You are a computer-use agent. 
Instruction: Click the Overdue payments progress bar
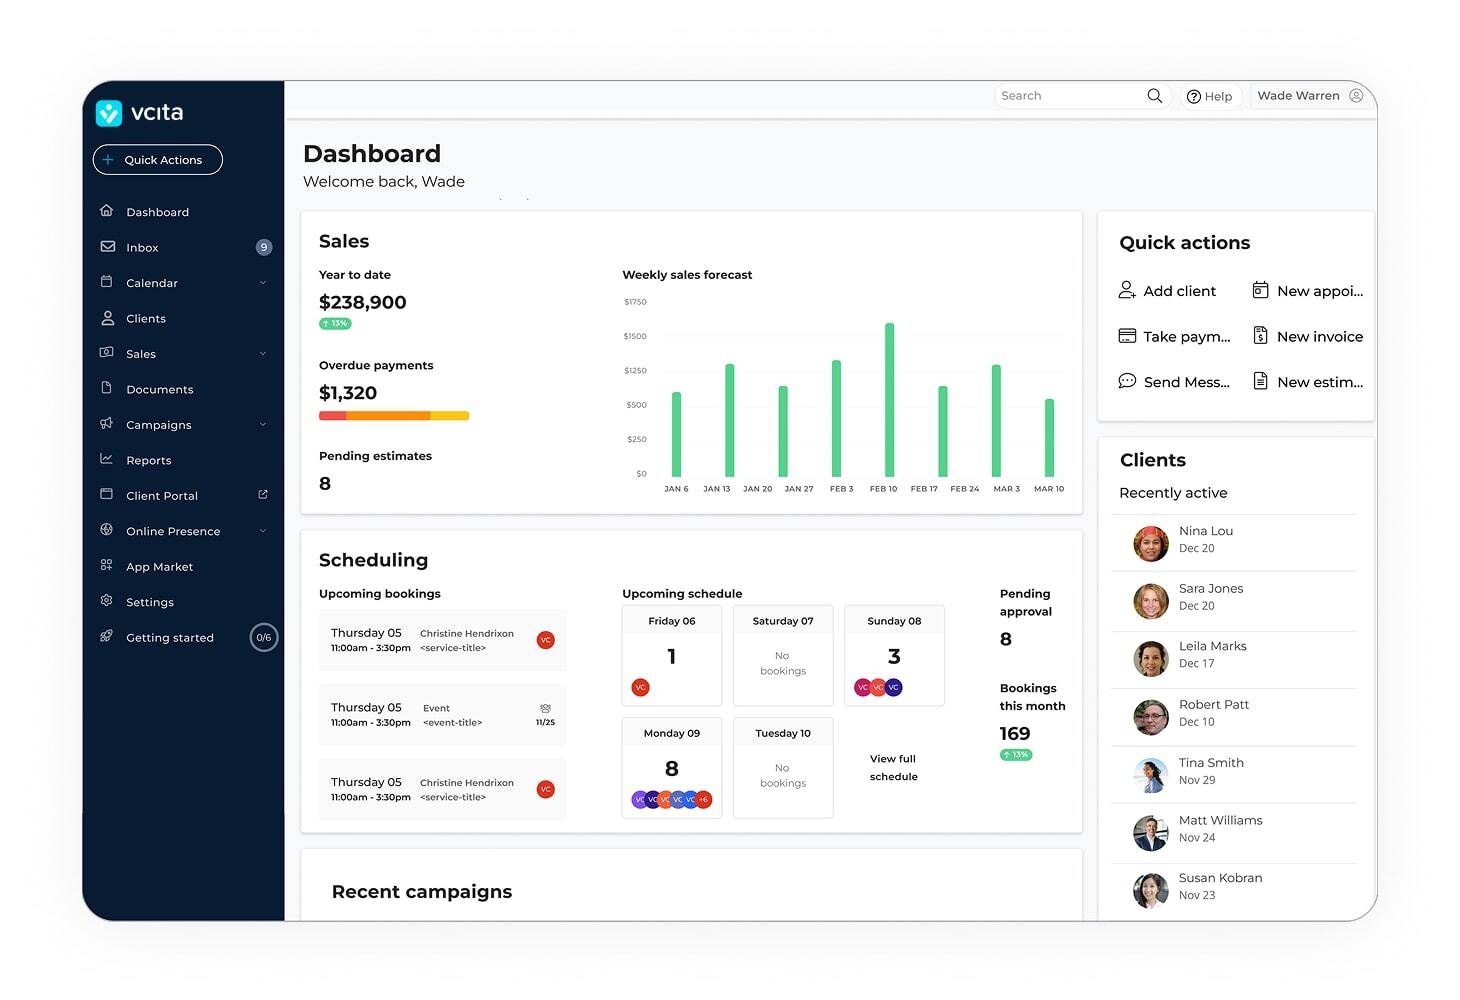pos(393,414)
